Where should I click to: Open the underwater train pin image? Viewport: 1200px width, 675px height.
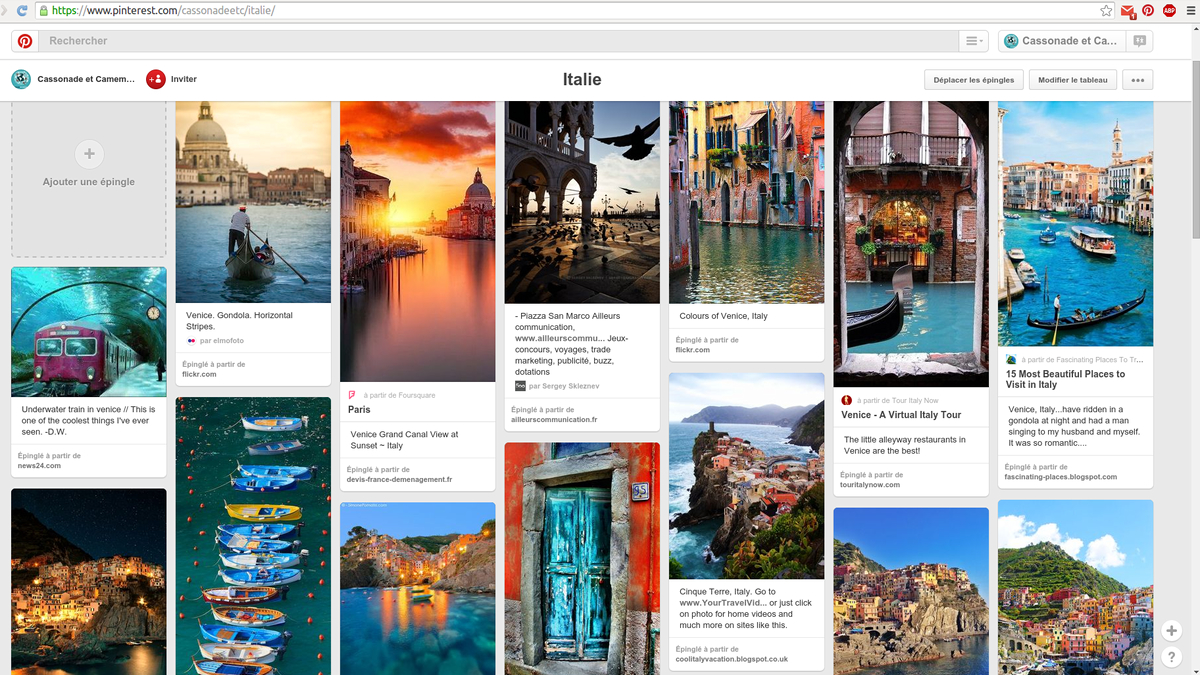point(89,332)
